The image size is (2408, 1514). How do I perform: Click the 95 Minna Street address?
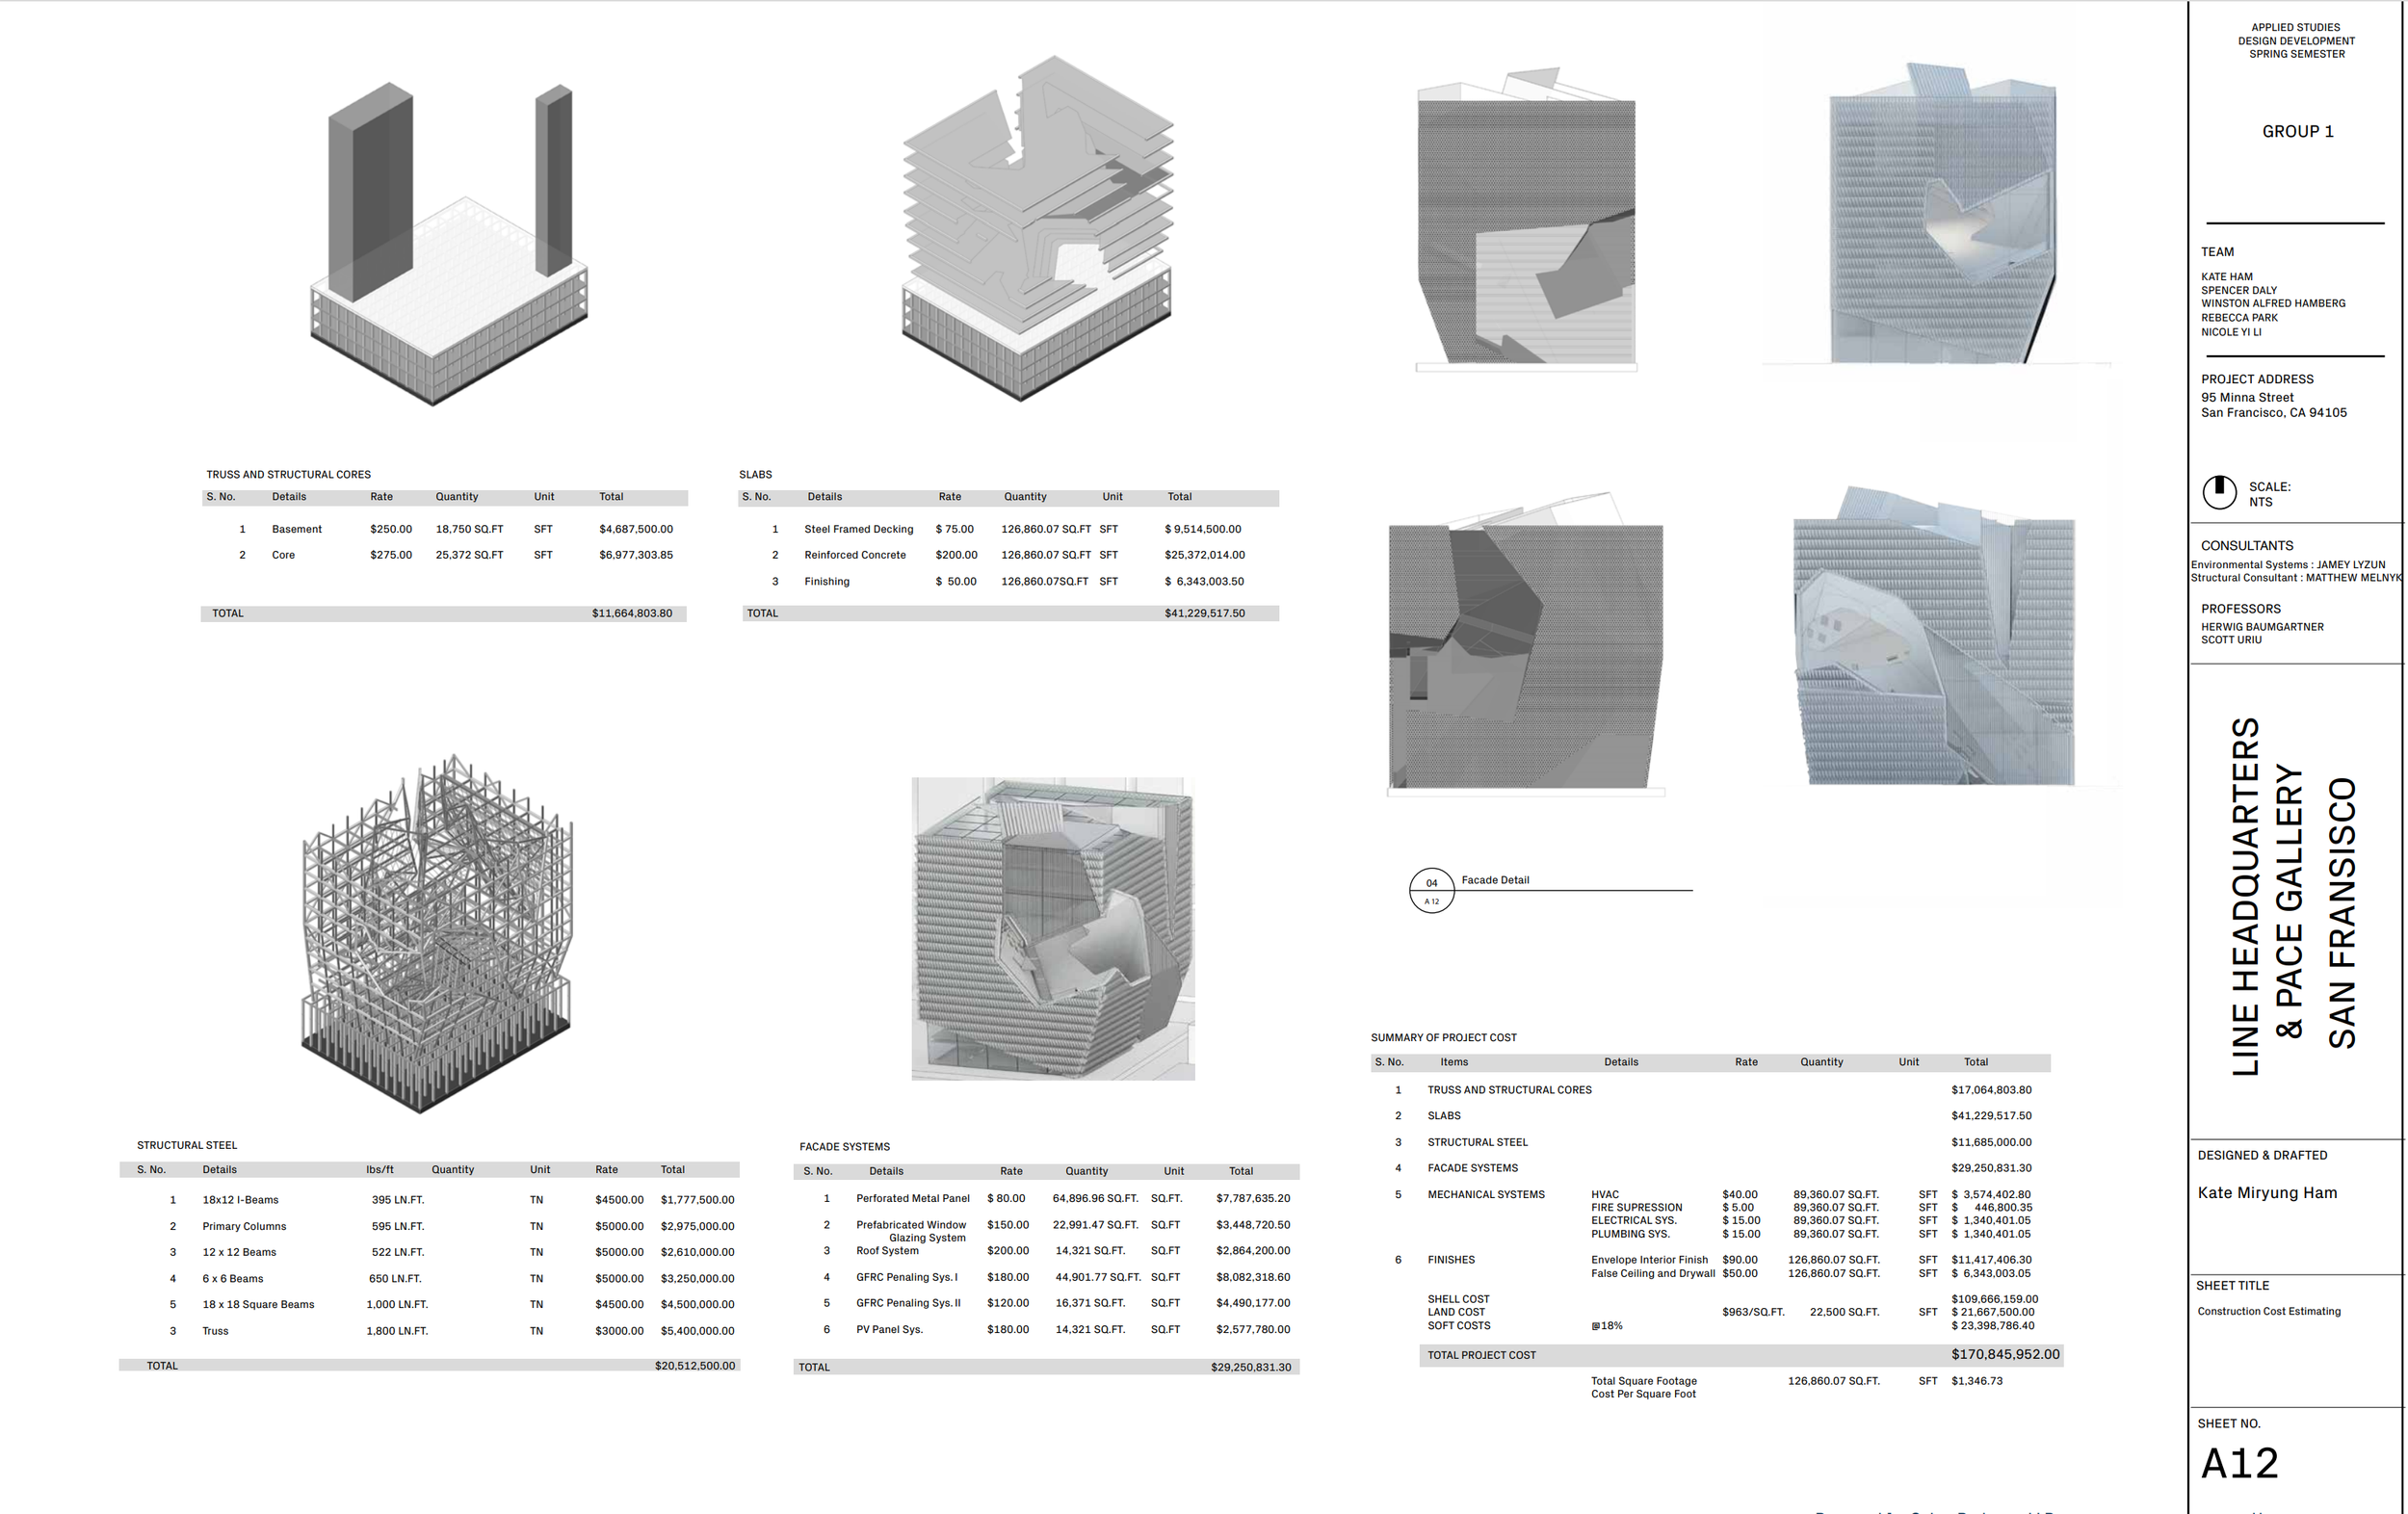2246,397
